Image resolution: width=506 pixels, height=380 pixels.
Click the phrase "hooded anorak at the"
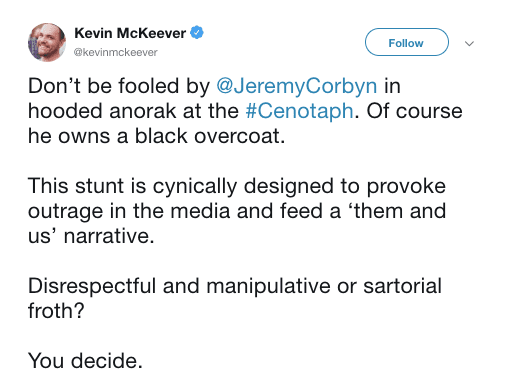coord(133,111)
